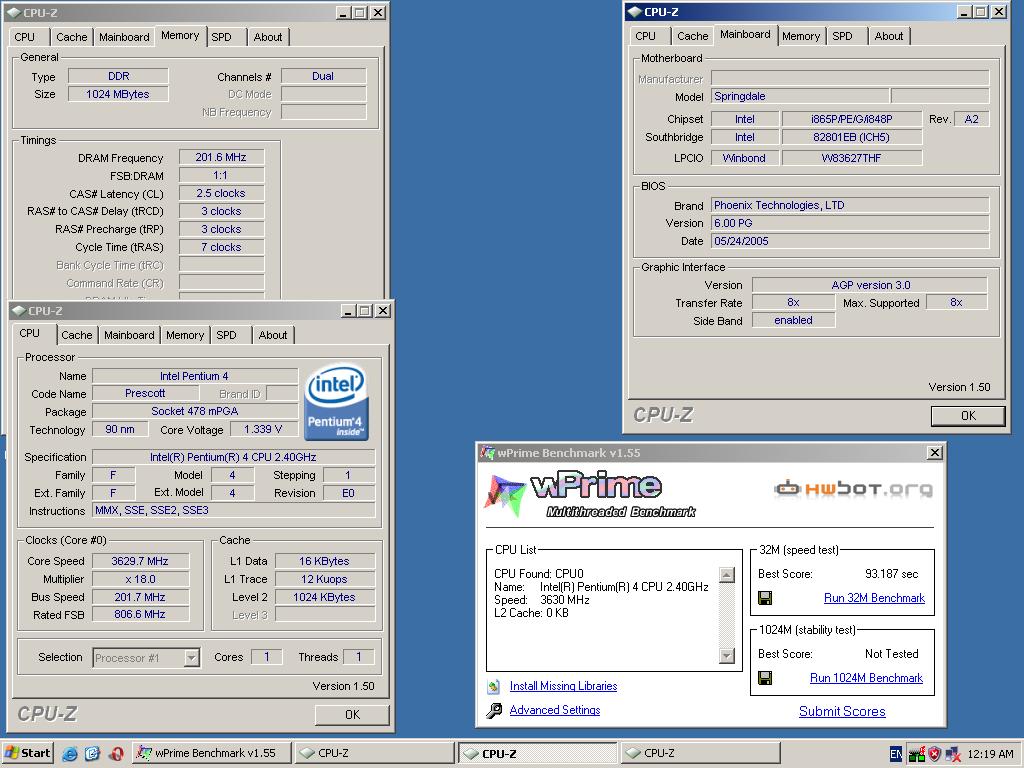Click the floppy save icon for 1024M score
This screenshot has height=768, width=1024.
pyautogui.click(x=765, y=678)
